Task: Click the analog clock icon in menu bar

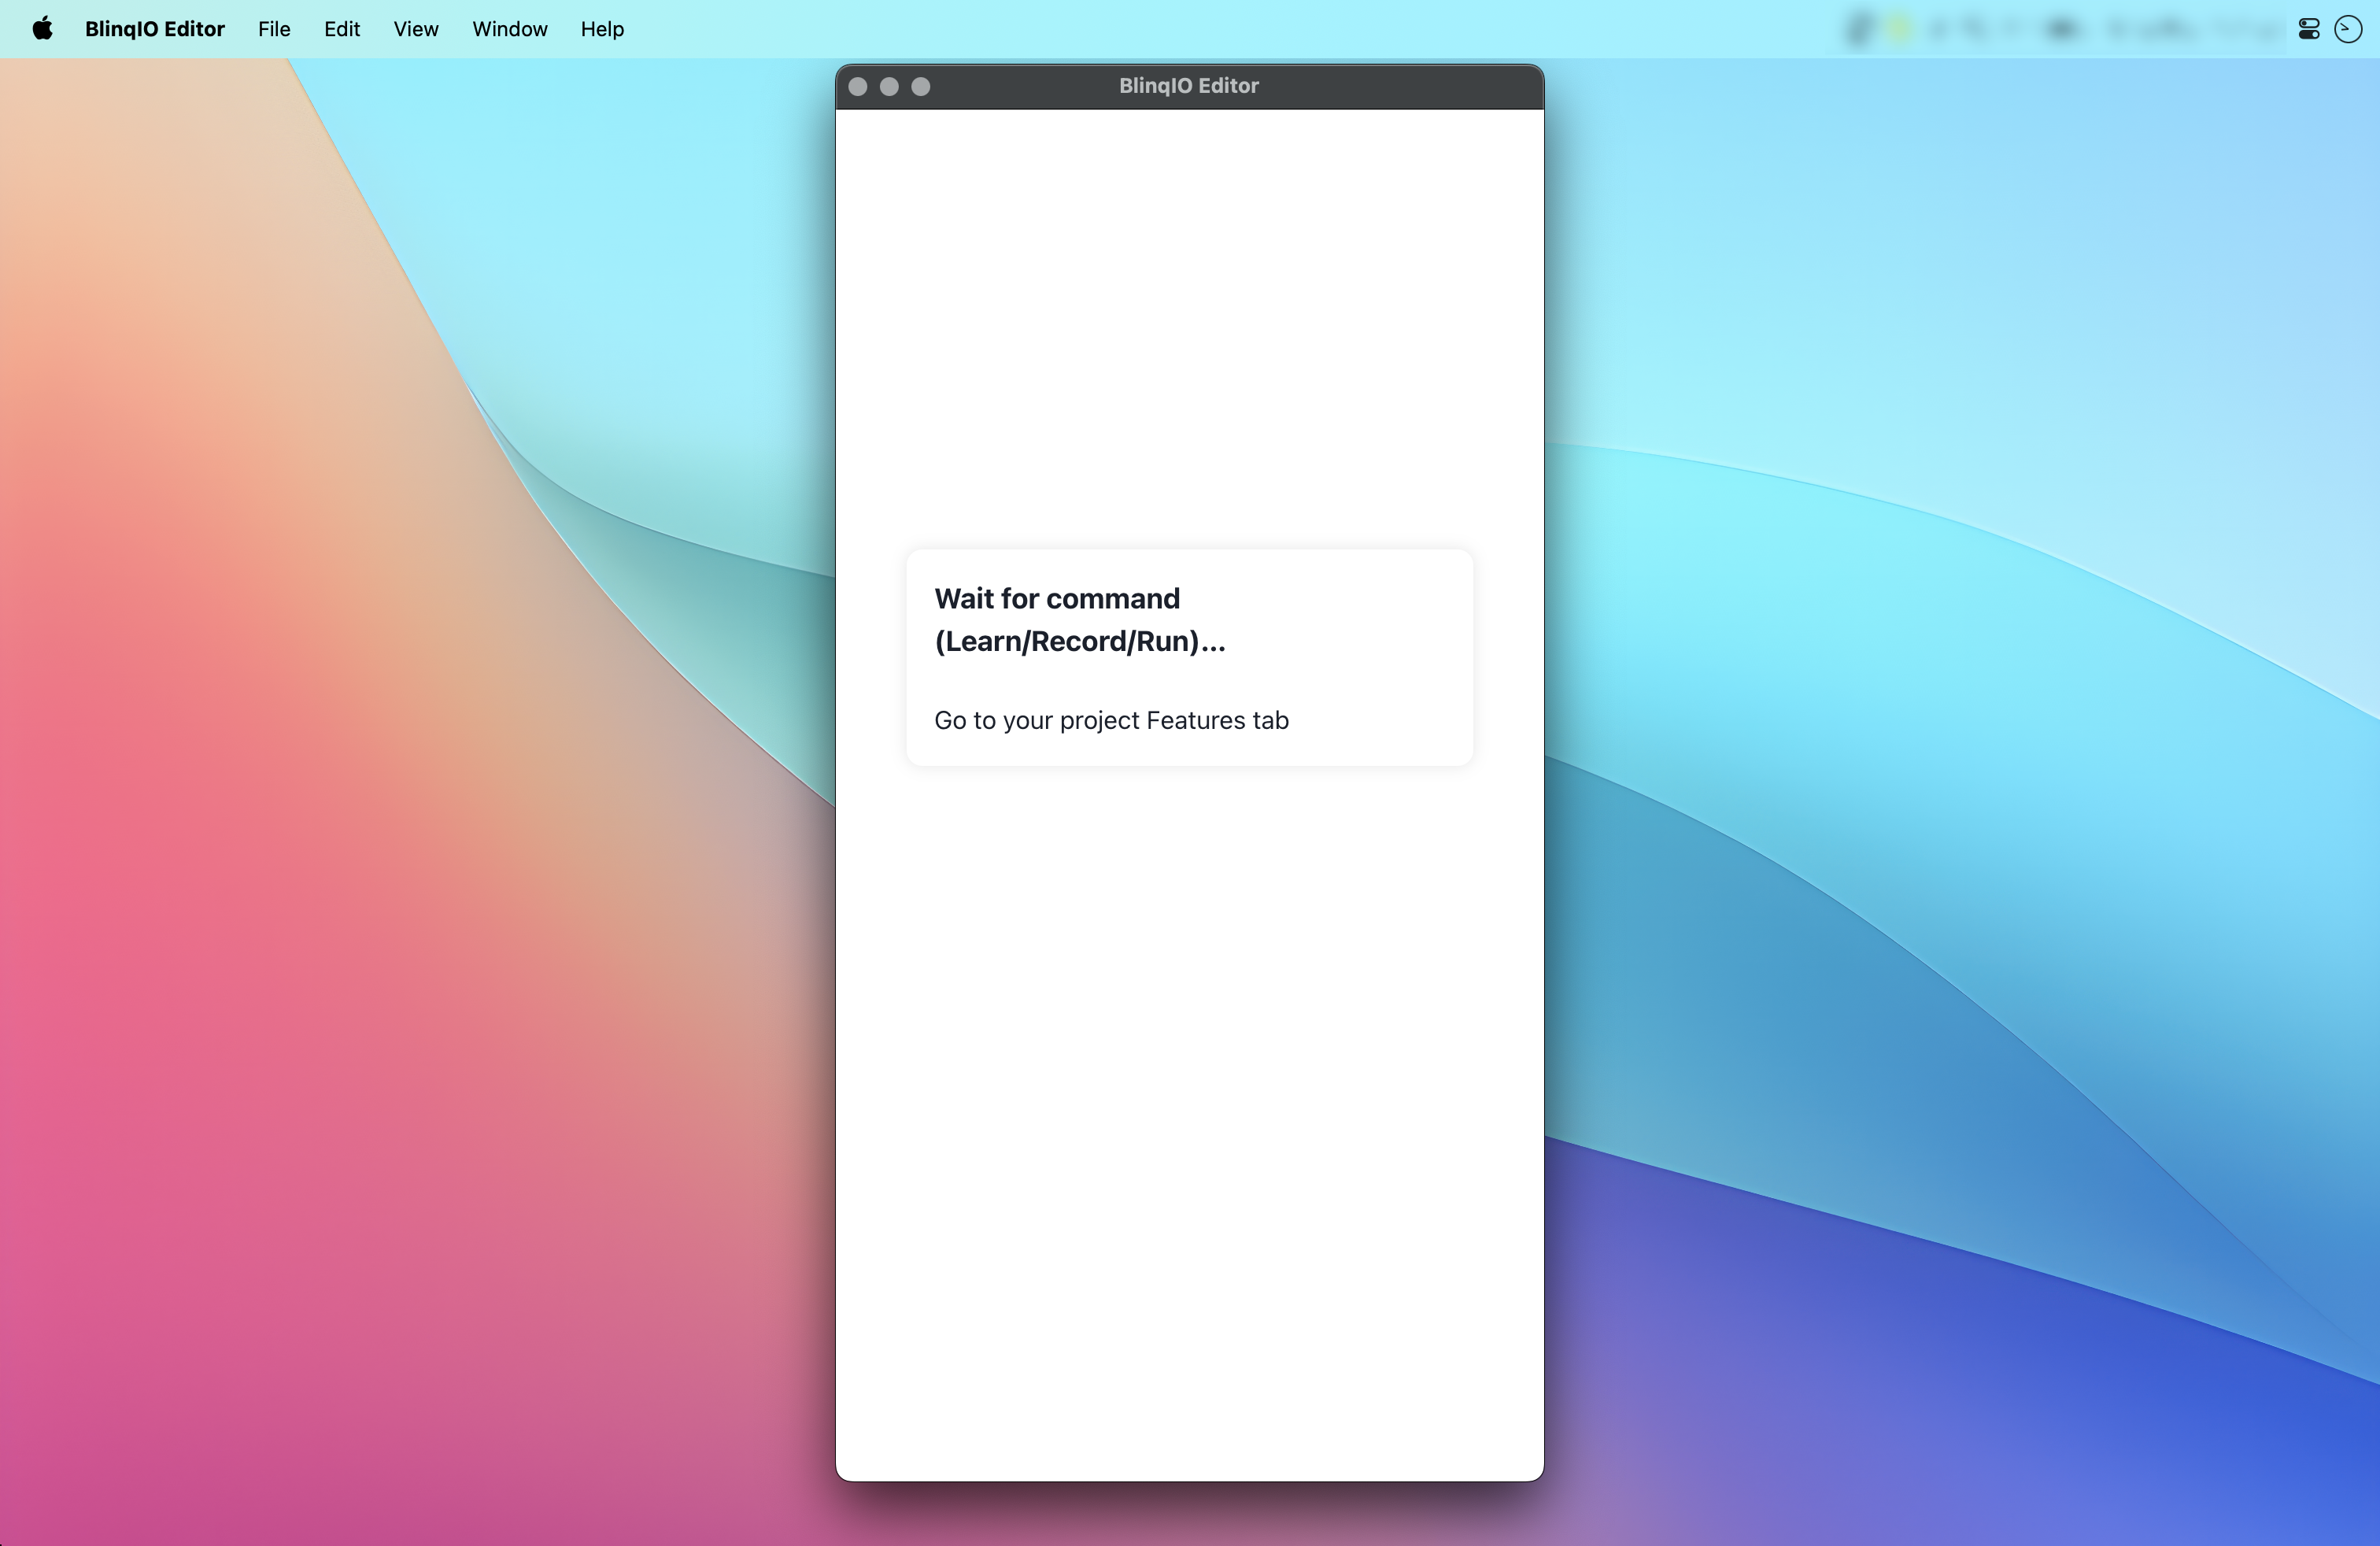Action: pos(2347,29)
